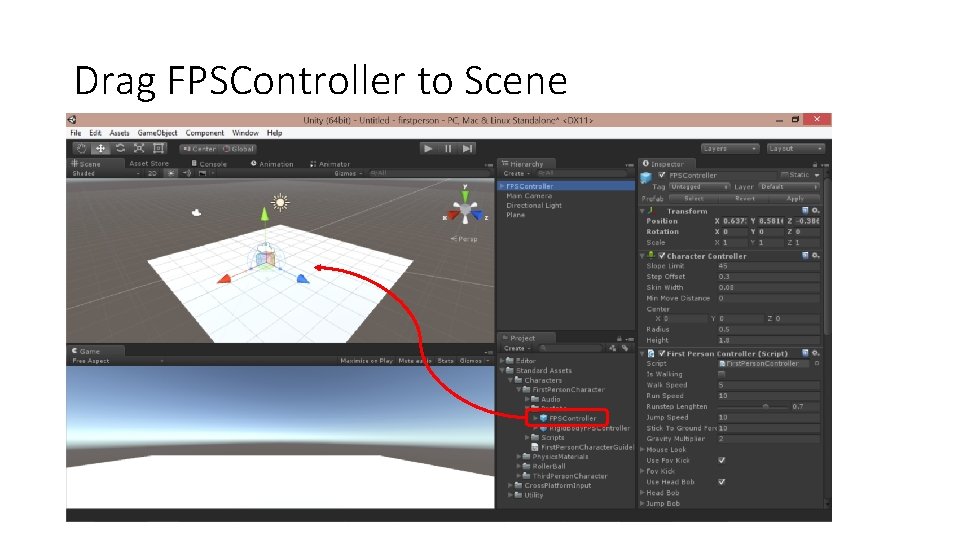The width and height of the screenshot is (960, 540).
Task: Click the Walk Speed input field
Action: (768, 385)
